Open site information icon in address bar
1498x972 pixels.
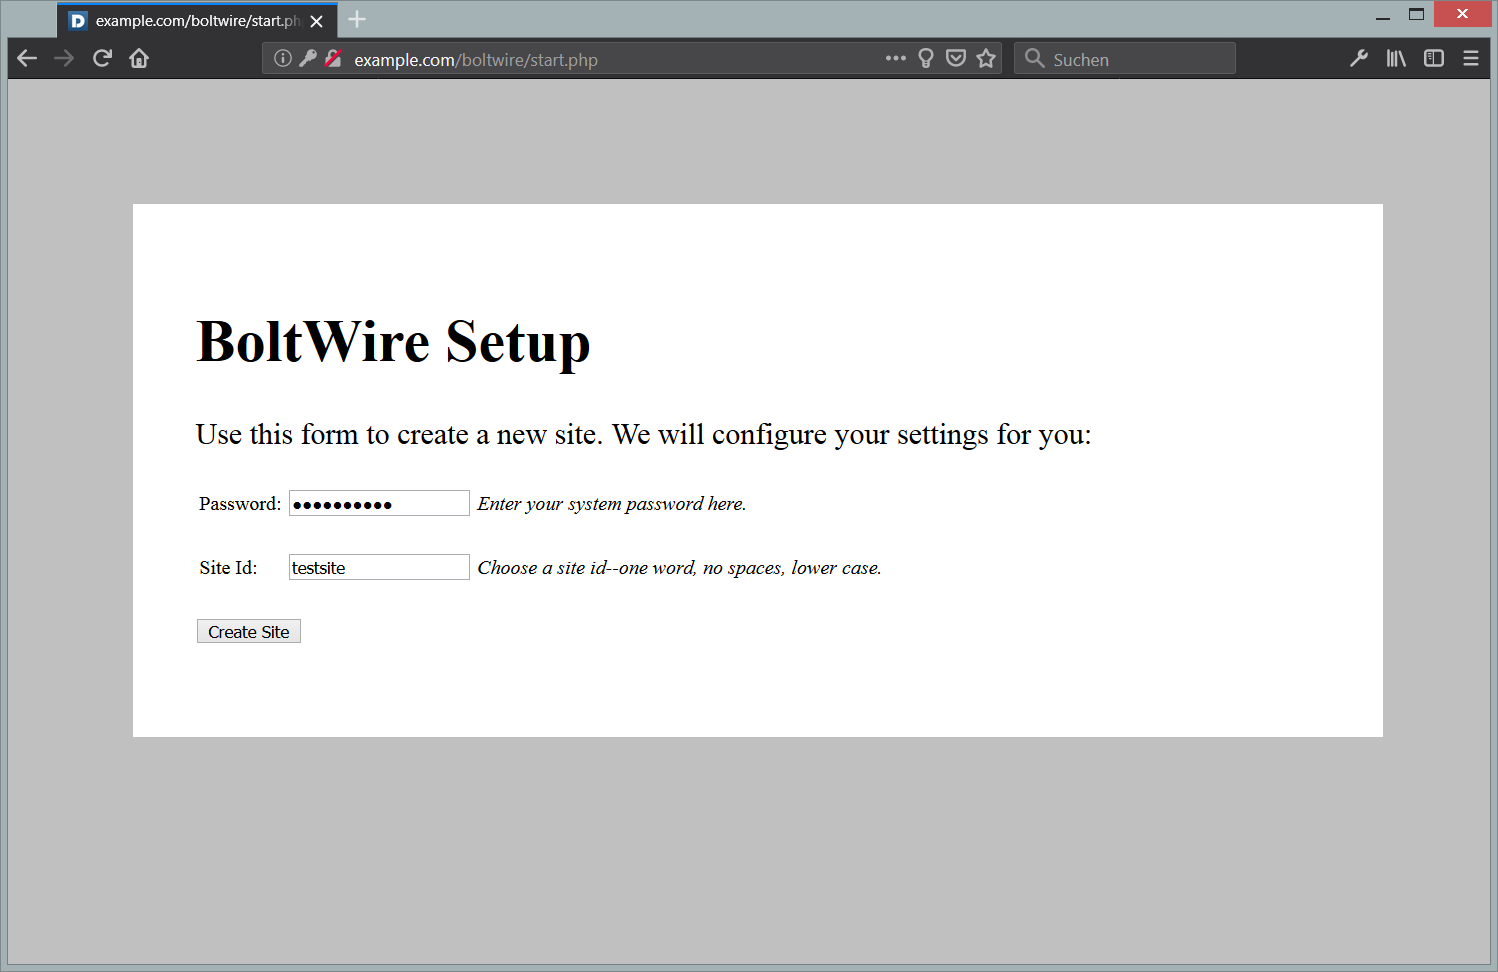[283, 59]
